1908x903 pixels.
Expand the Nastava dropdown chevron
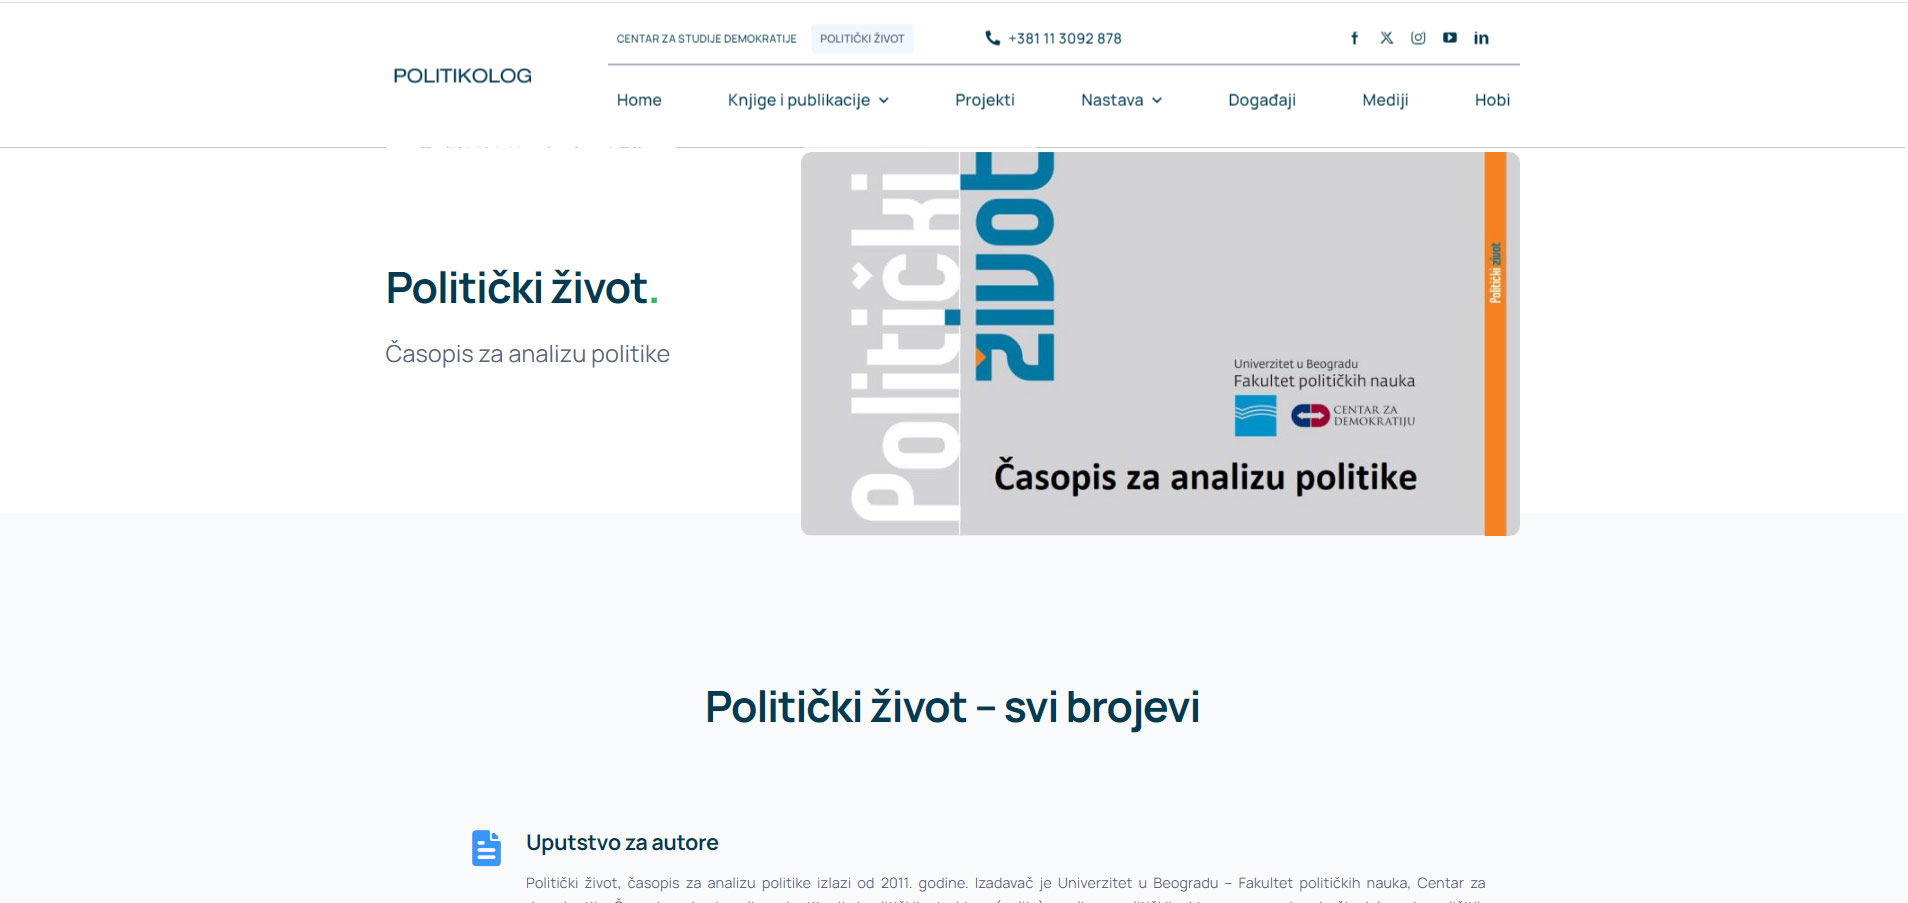[x=1157, y=100]
